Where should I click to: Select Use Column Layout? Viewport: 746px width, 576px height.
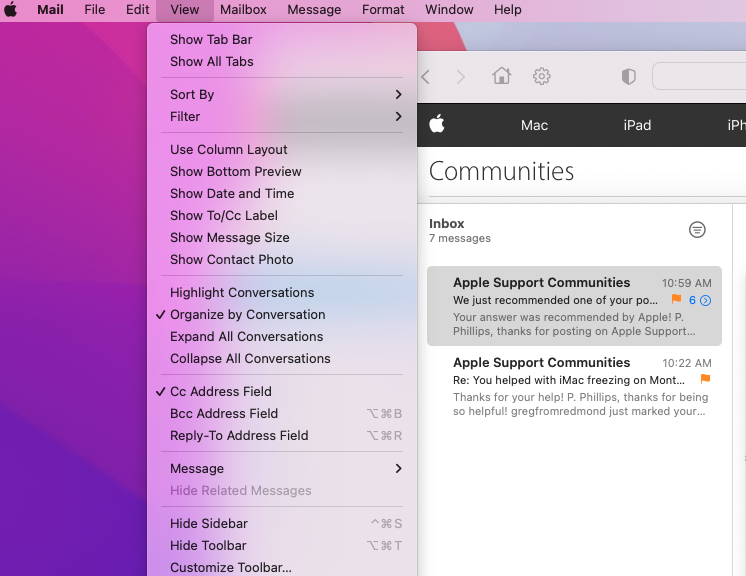(x=282, y=149)
